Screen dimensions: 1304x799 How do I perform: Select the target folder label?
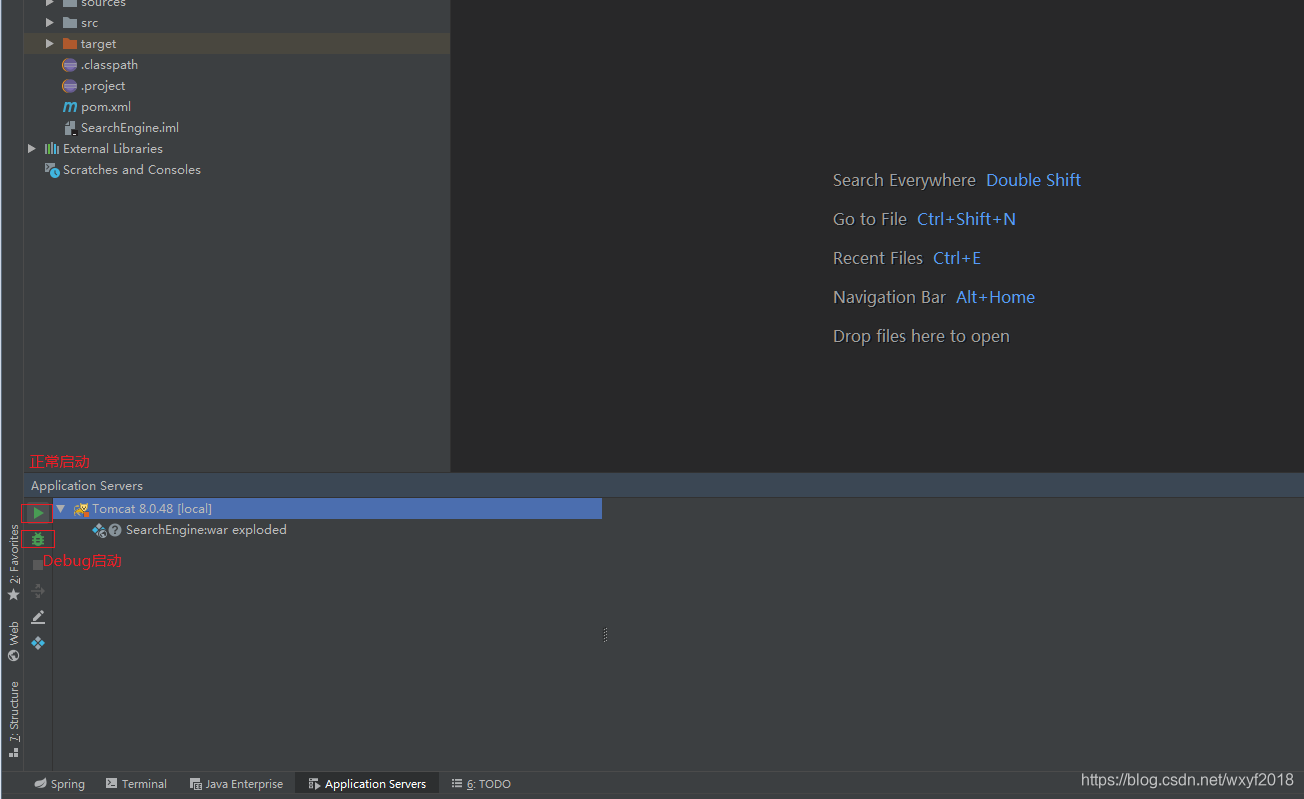tap(98, 44)
